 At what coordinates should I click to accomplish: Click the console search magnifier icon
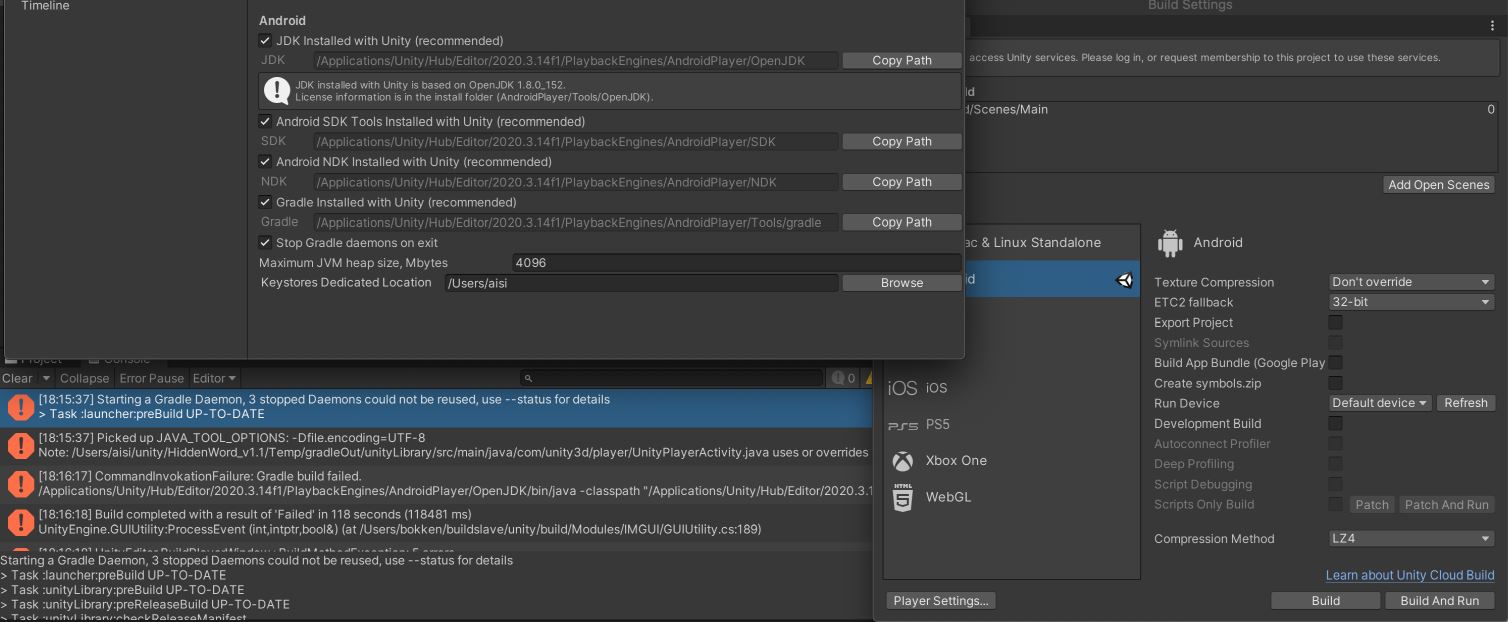[x=530, y=378]
